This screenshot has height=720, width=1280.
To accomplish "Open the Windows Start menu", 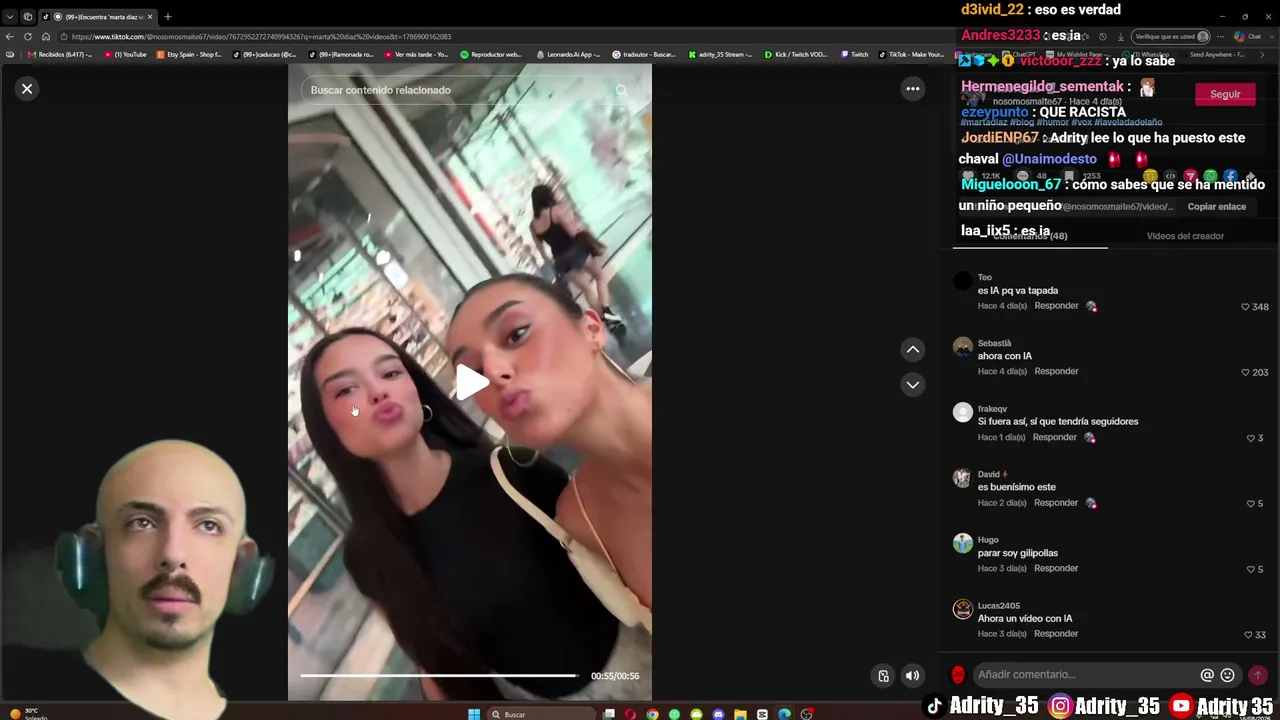I will (474, 714).
